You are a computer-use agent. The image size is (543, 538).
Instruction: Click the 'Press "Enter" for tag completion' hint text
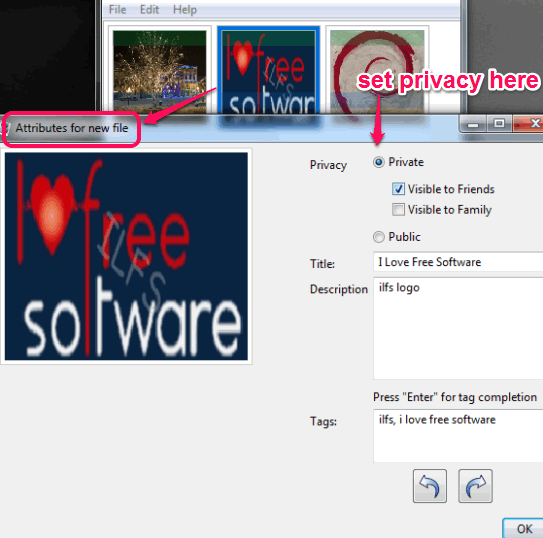click(x=455, y=397)
